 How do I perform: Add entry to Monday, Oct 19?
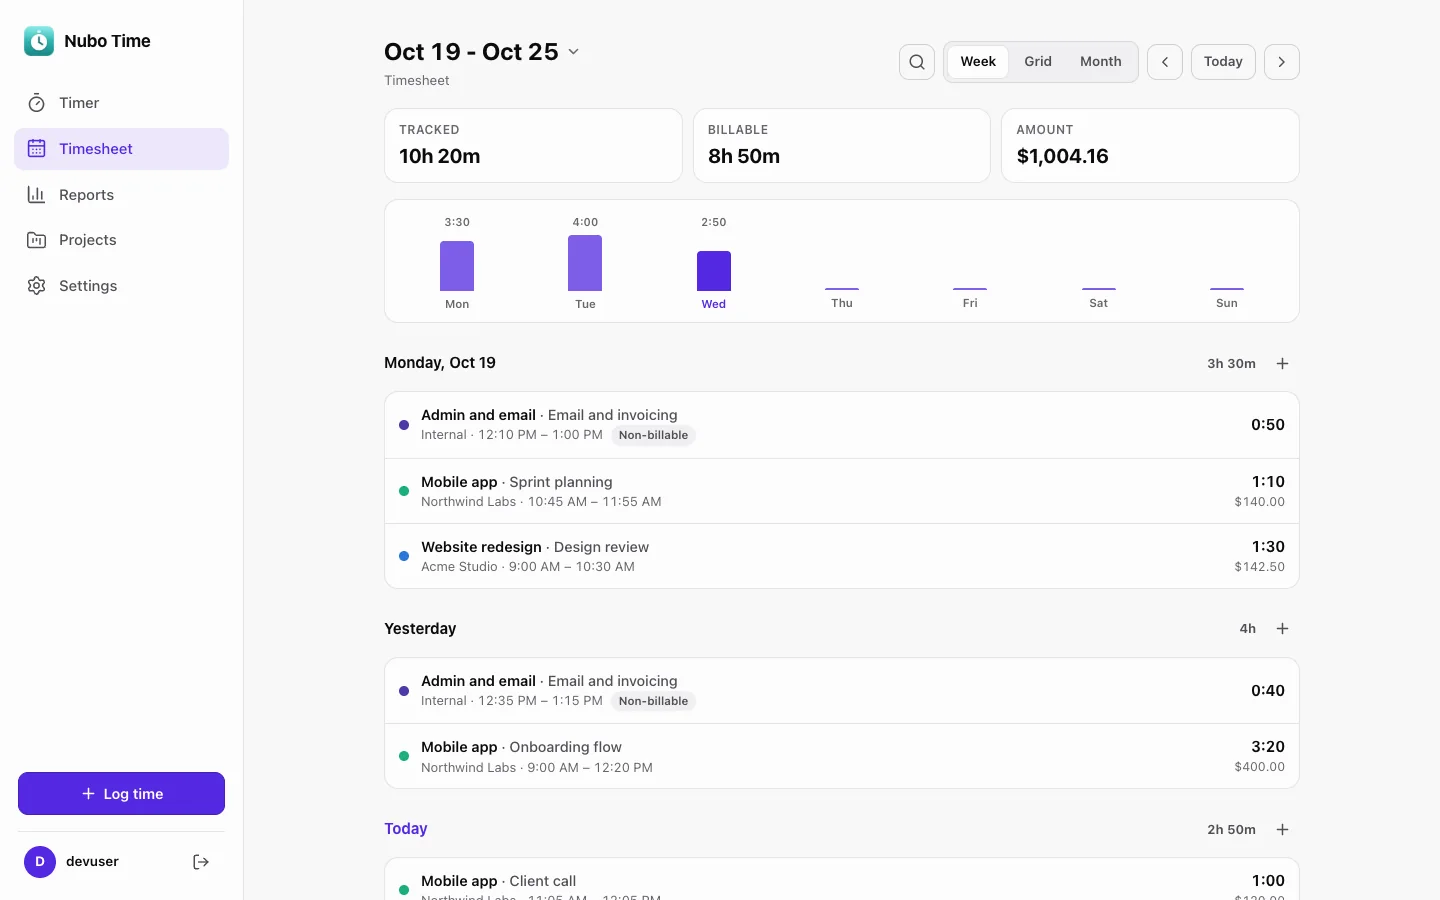click(x=1283, y=364)
